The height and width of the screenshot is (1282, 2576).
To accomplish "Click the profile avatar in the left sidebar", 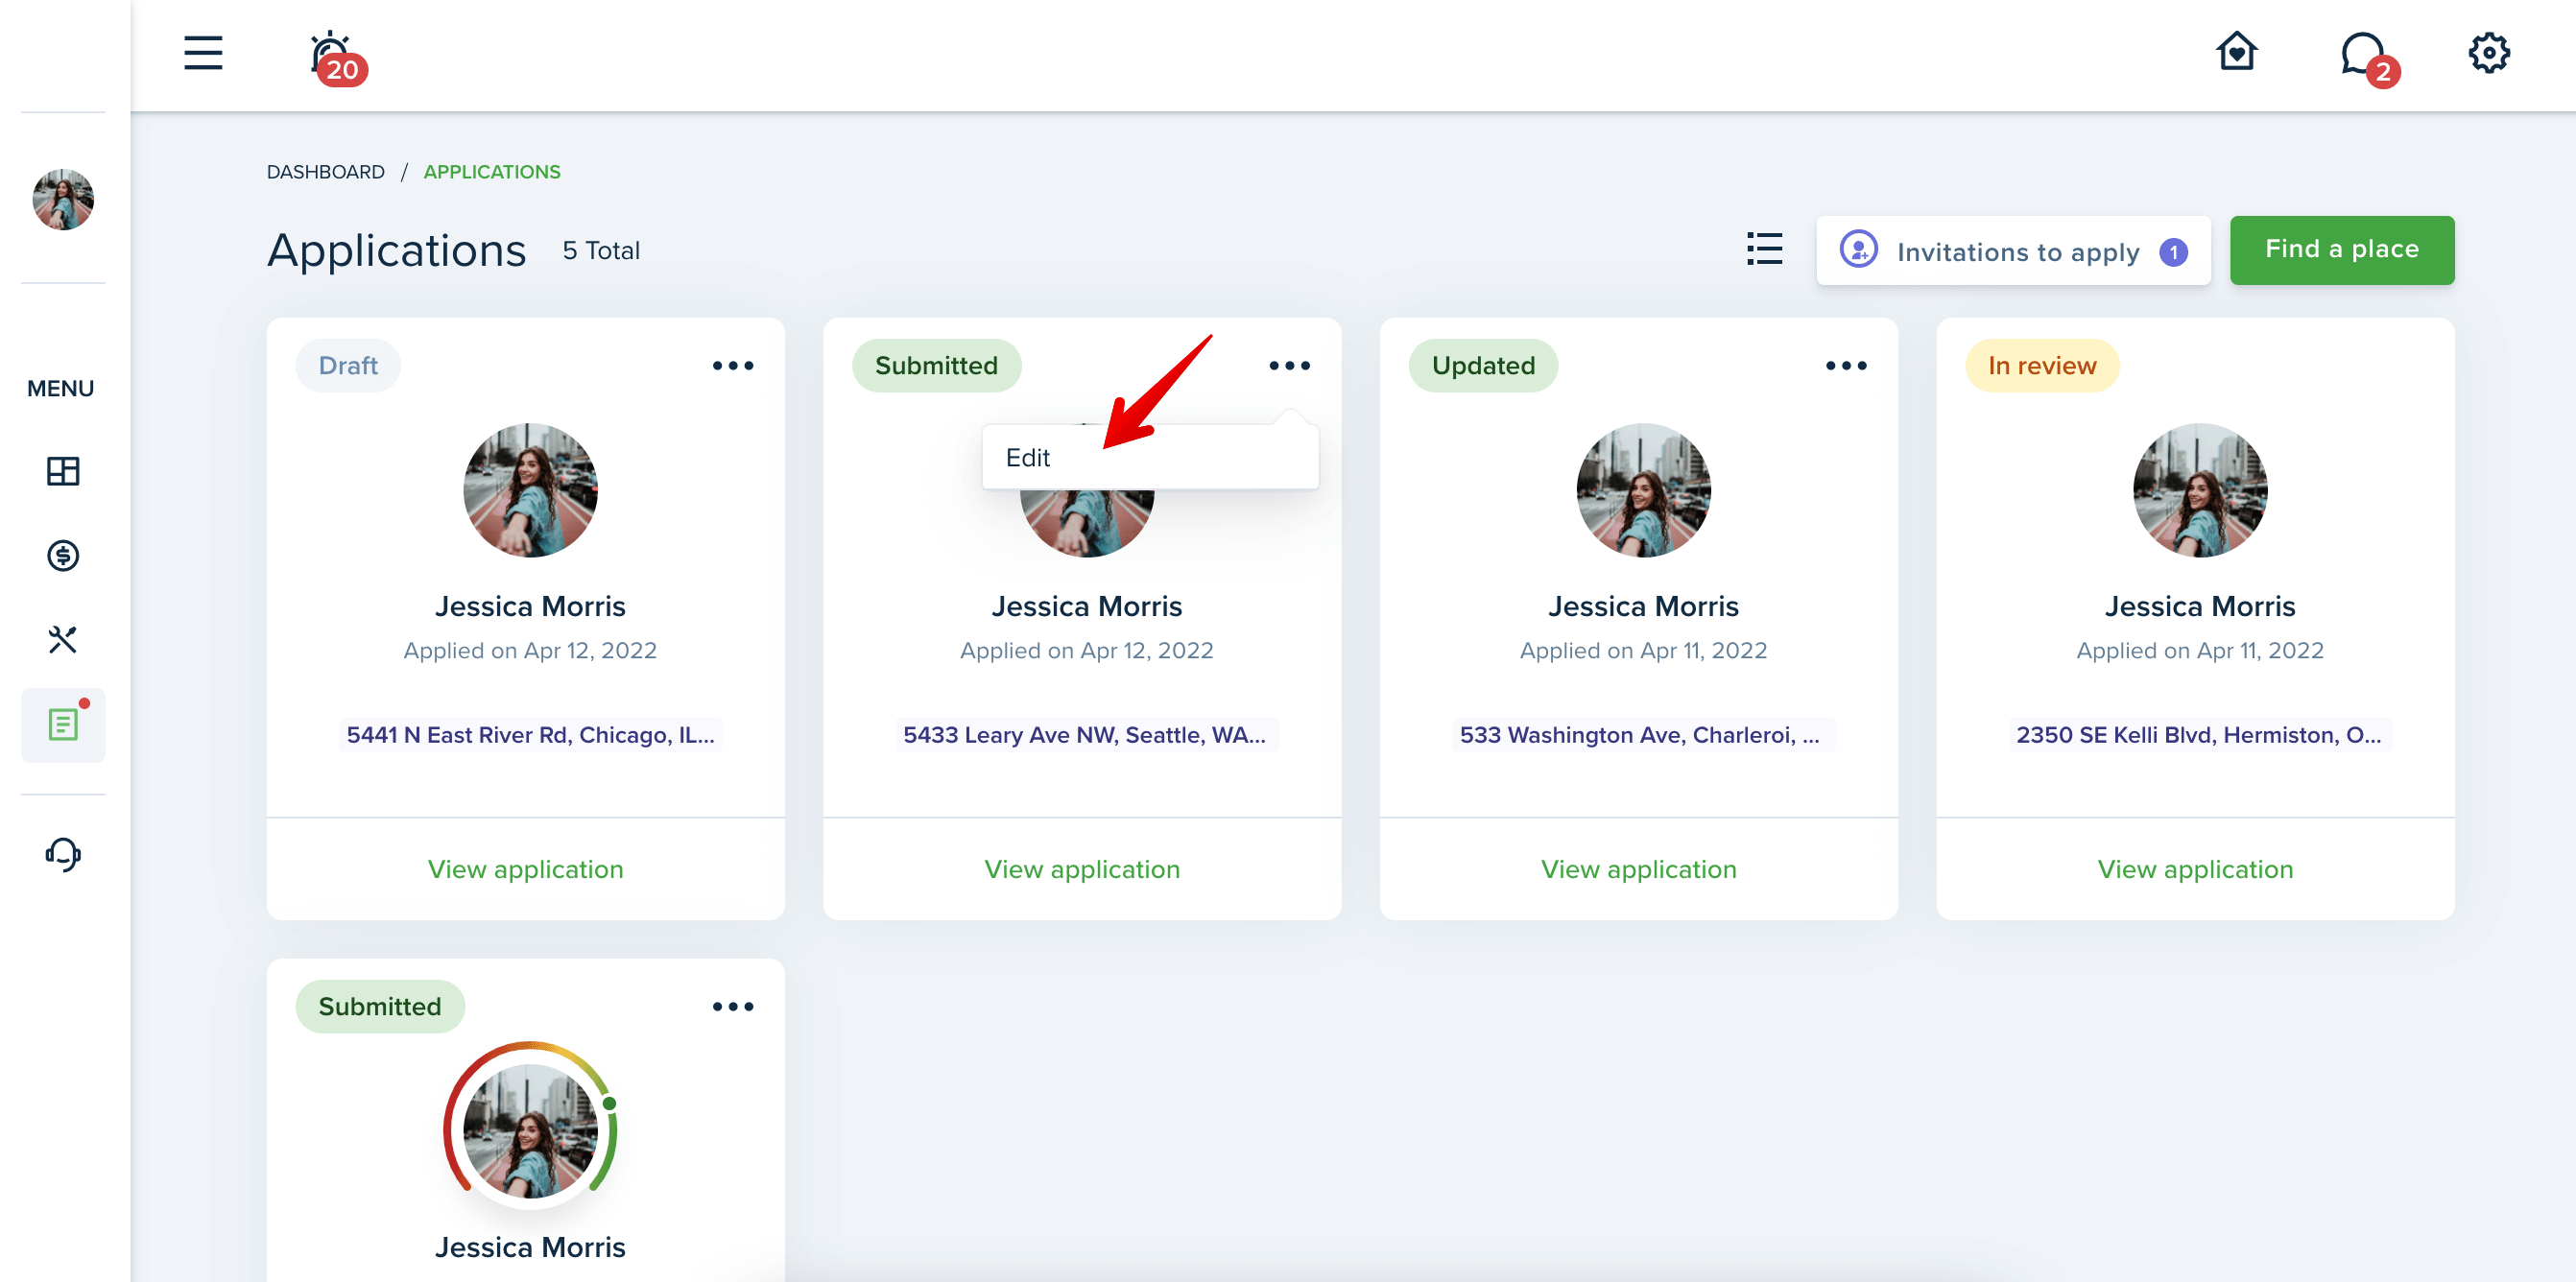I will coord(63,199).
